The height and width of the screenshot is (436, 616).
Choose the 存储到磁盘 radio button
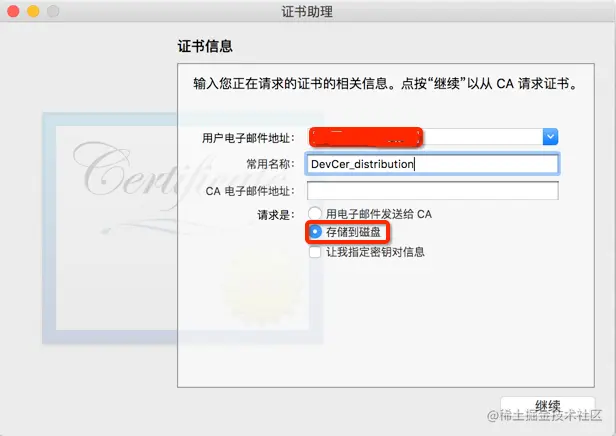(315, 232)
